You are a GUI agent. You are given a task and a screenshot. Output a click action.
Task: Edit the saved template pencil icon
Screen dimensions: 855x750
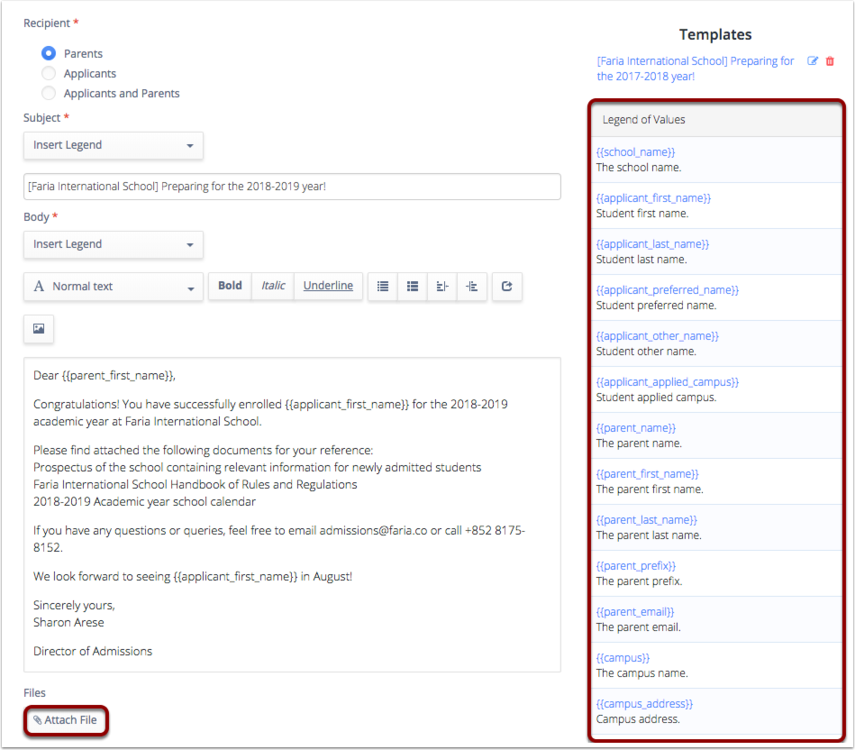(x=812, y=61)
